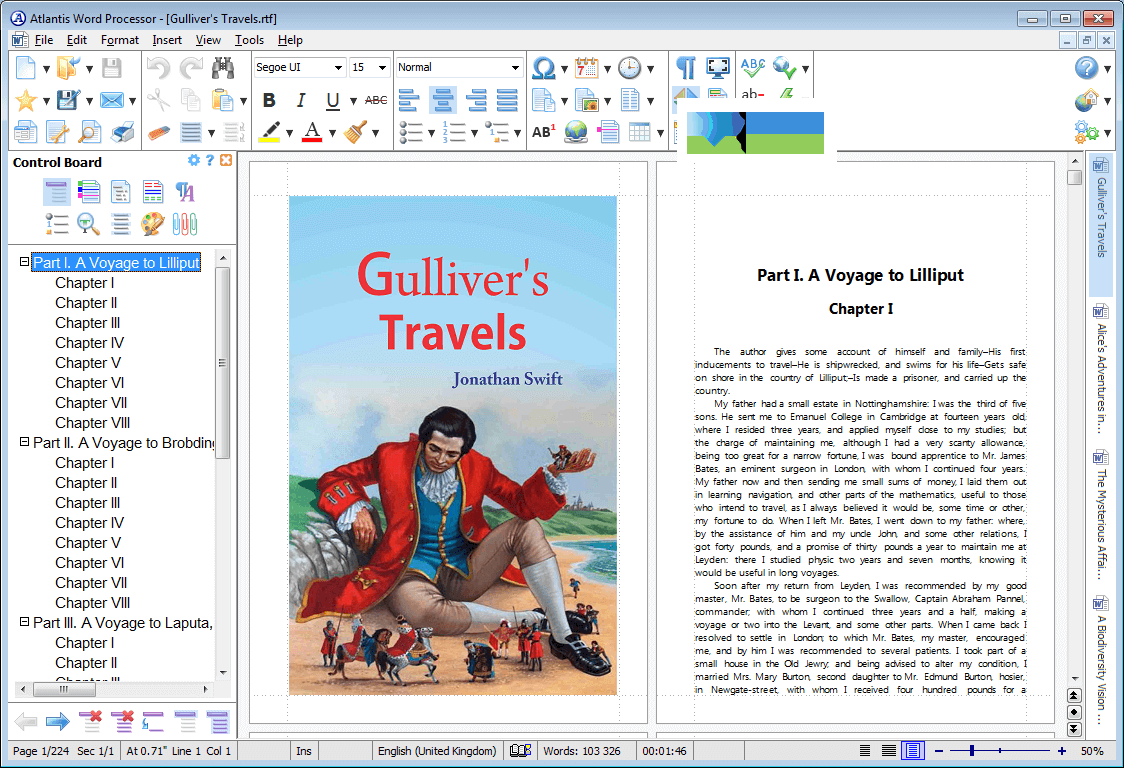The width and height of the screenshot is (1124, 768).
Task: Click the calendar Insert Date icon
Action: point(586,68)
